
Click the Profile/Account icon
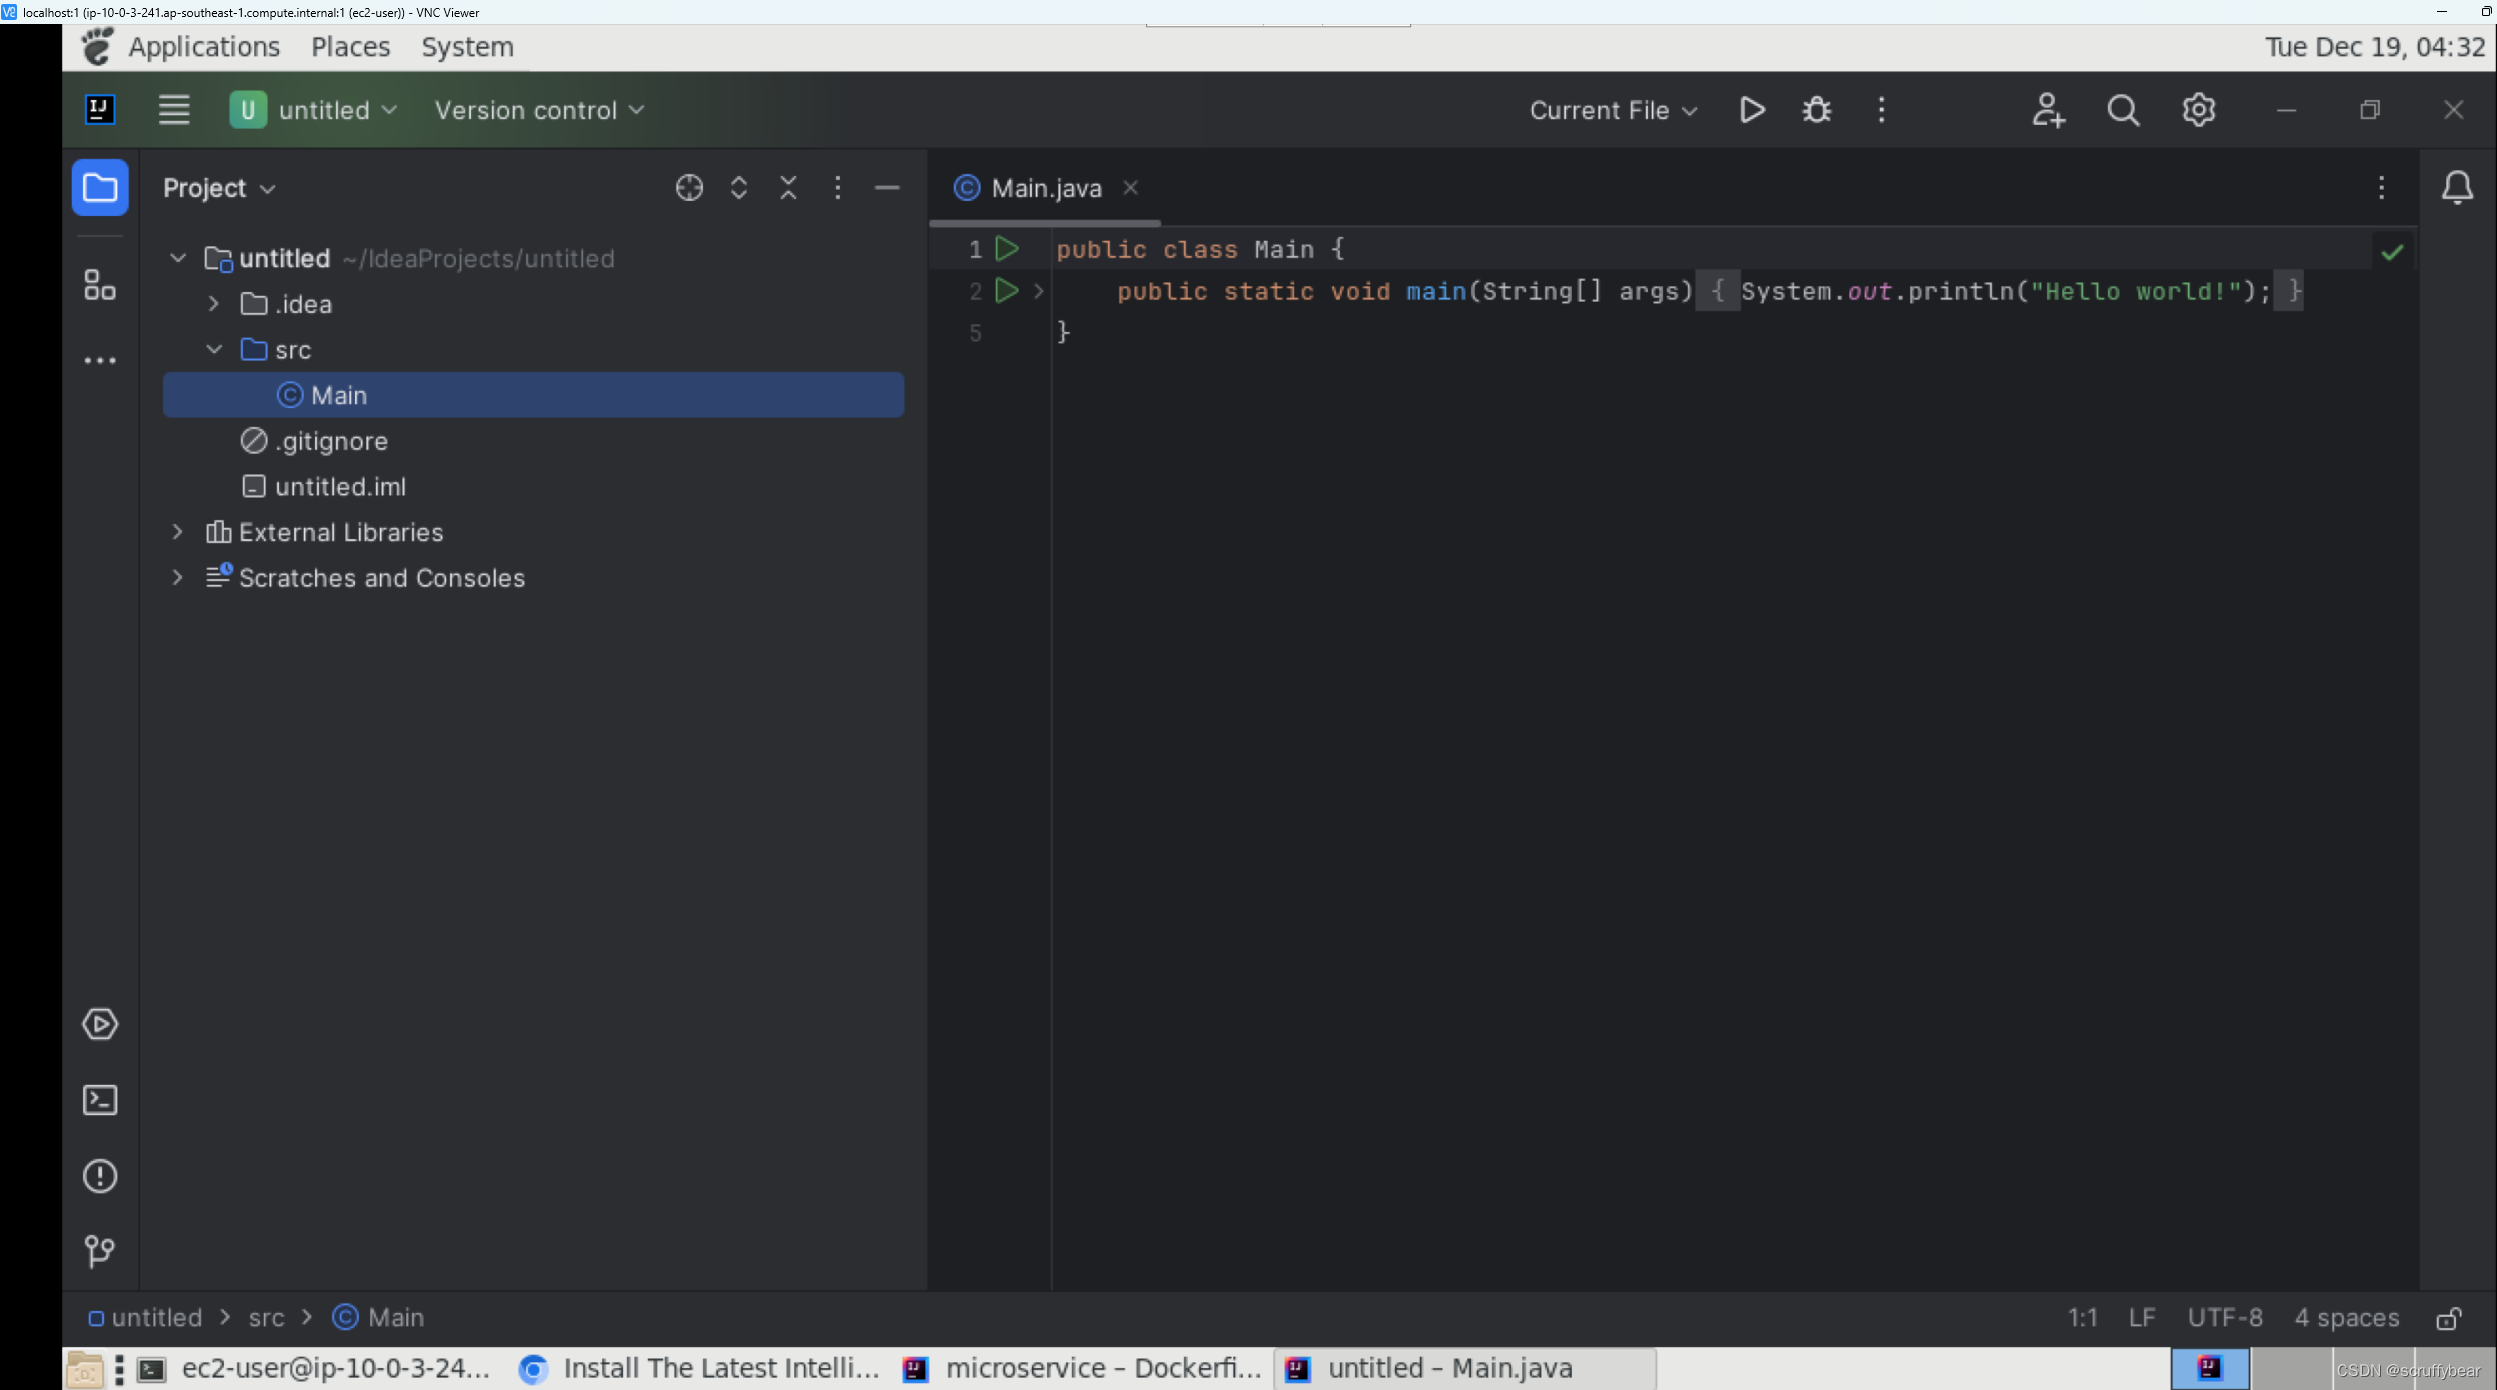(2049, 108)
